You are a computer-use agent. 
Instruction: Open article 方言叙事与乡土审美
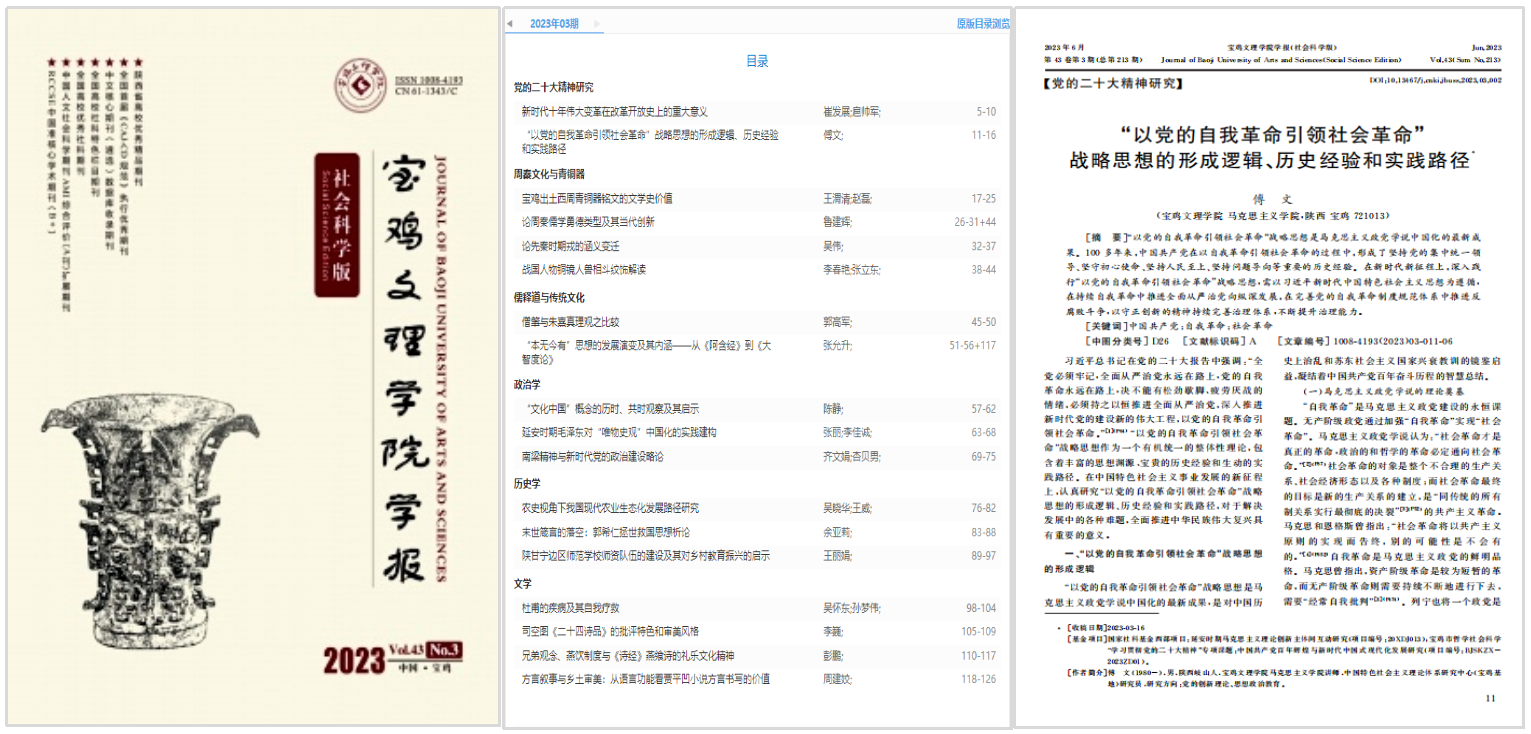tap(646, 680)
